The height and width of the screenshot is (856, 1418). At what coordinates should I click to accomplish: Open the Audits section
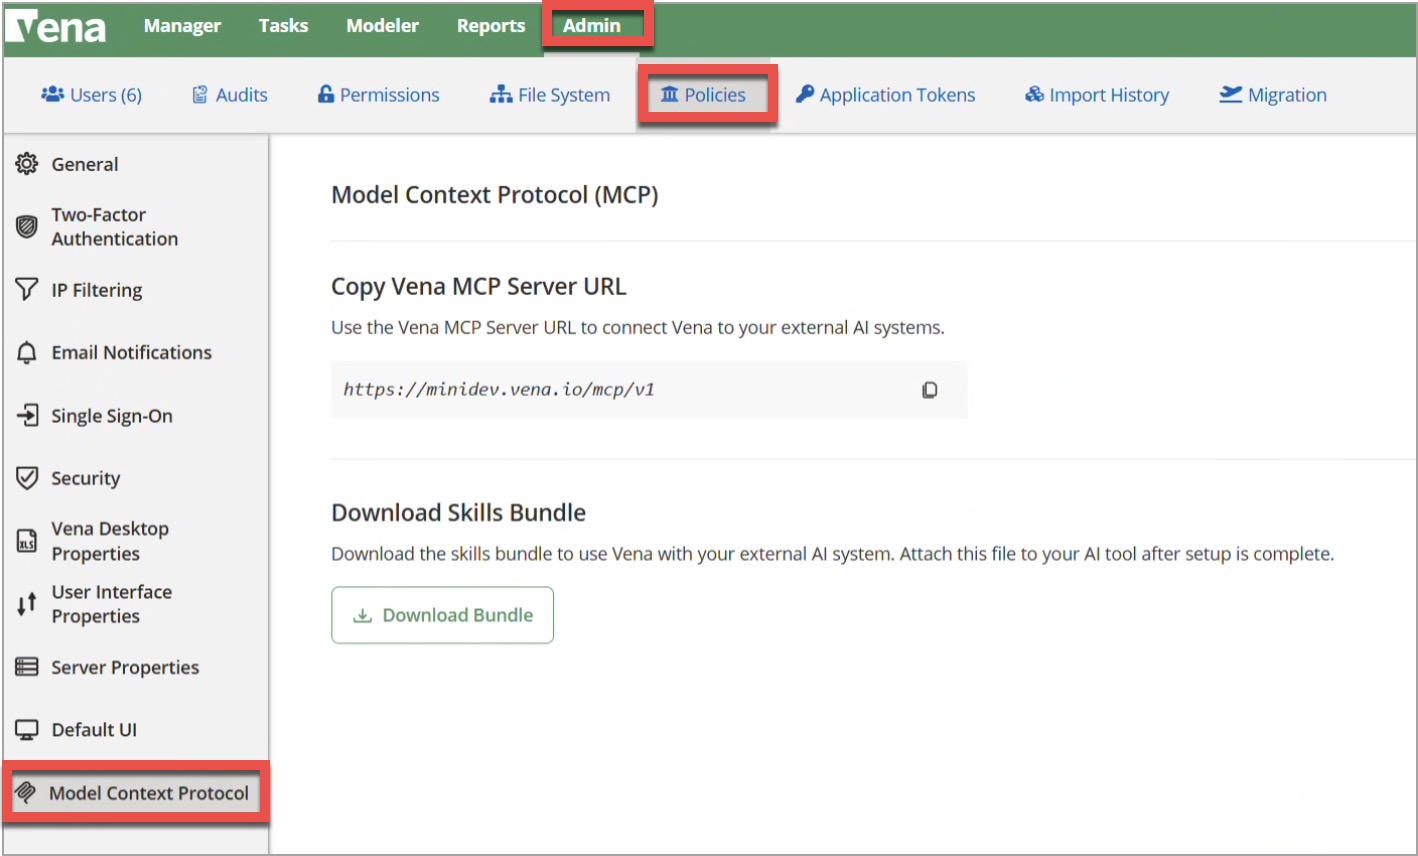230,95
